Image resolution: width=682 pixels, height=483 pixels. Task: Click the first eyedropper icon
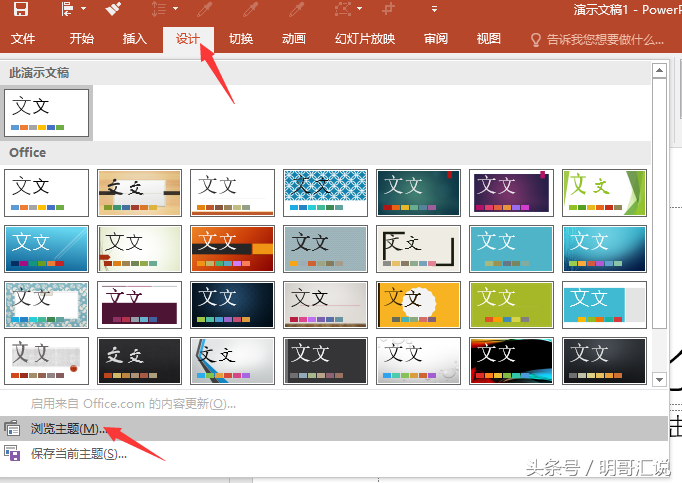pyautogui.click(x=205, y=9)
